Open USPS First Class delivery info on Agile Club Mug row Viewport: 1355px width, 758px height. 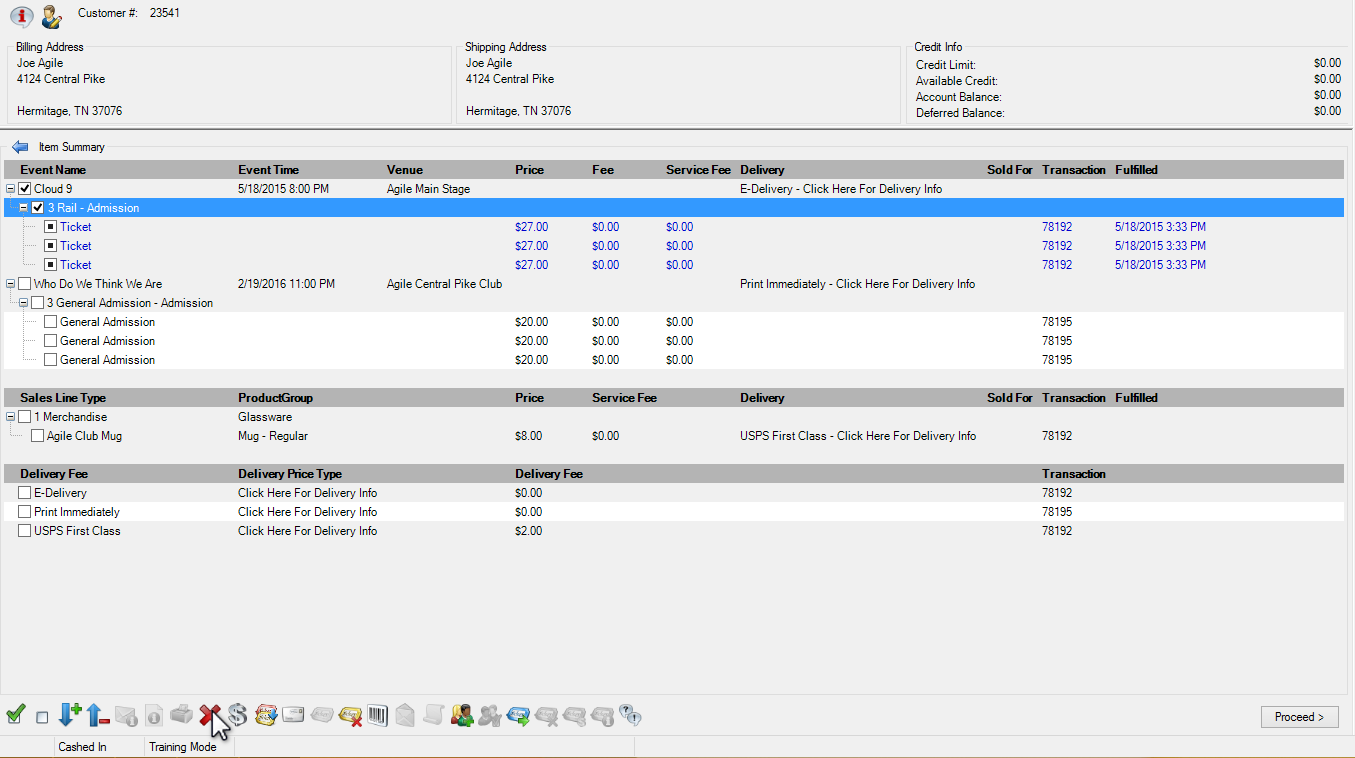click(858, 436)
